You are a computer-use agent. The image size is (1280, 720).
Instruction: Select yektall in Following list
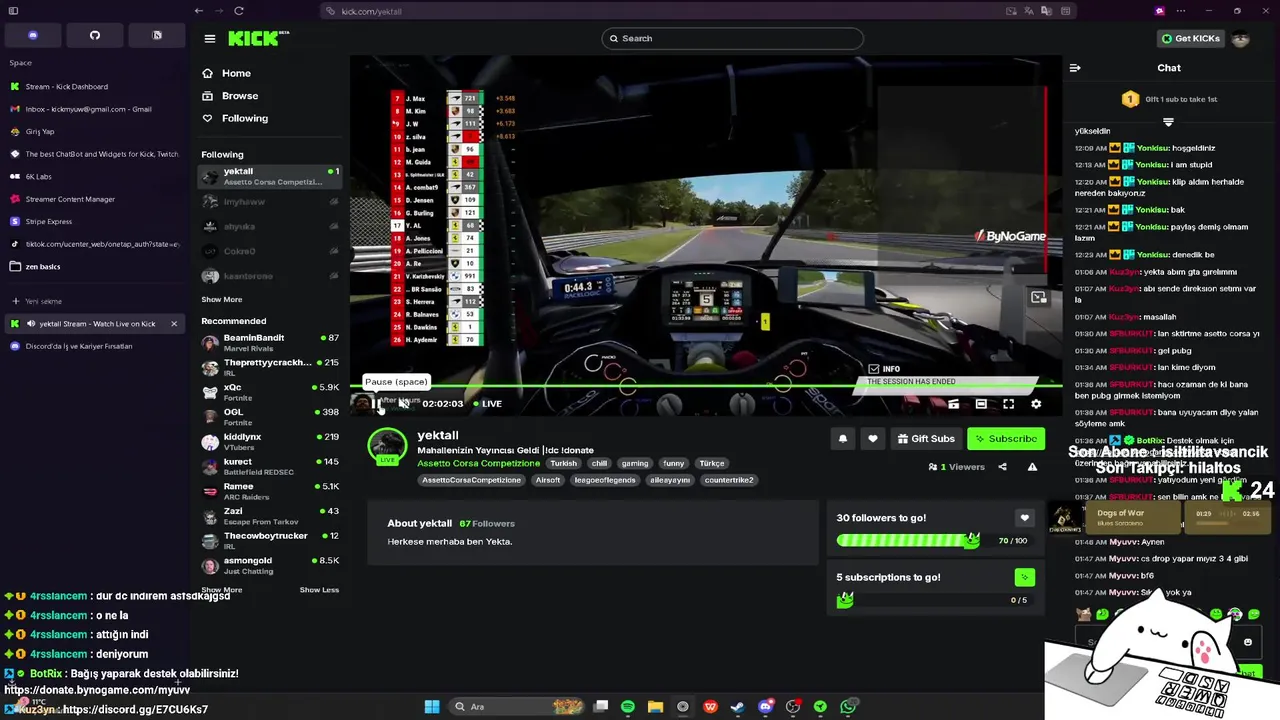pos(270,176)
